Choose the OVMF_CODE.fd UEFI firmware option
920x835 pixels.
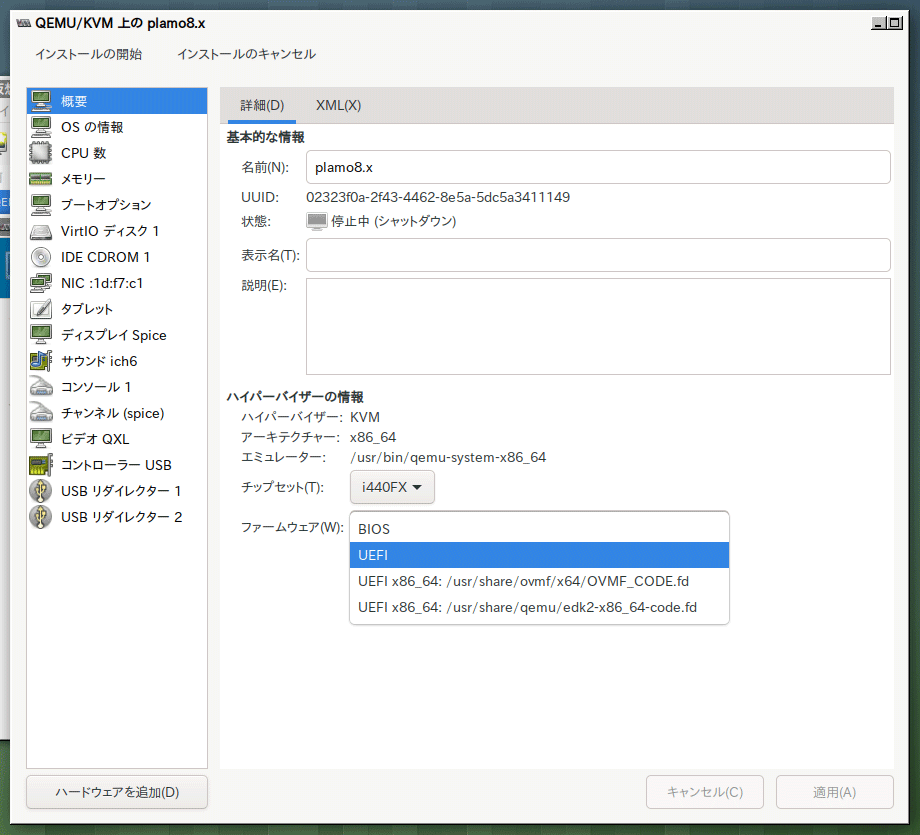(539, 581)
